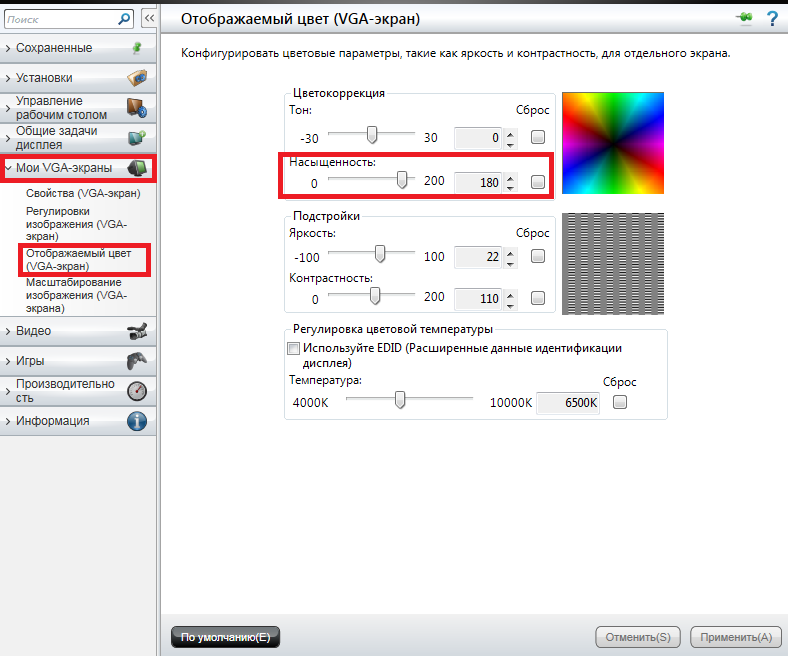788x656 pixels.
Task: Click the Игры gamepad icon
Action: 137,360
